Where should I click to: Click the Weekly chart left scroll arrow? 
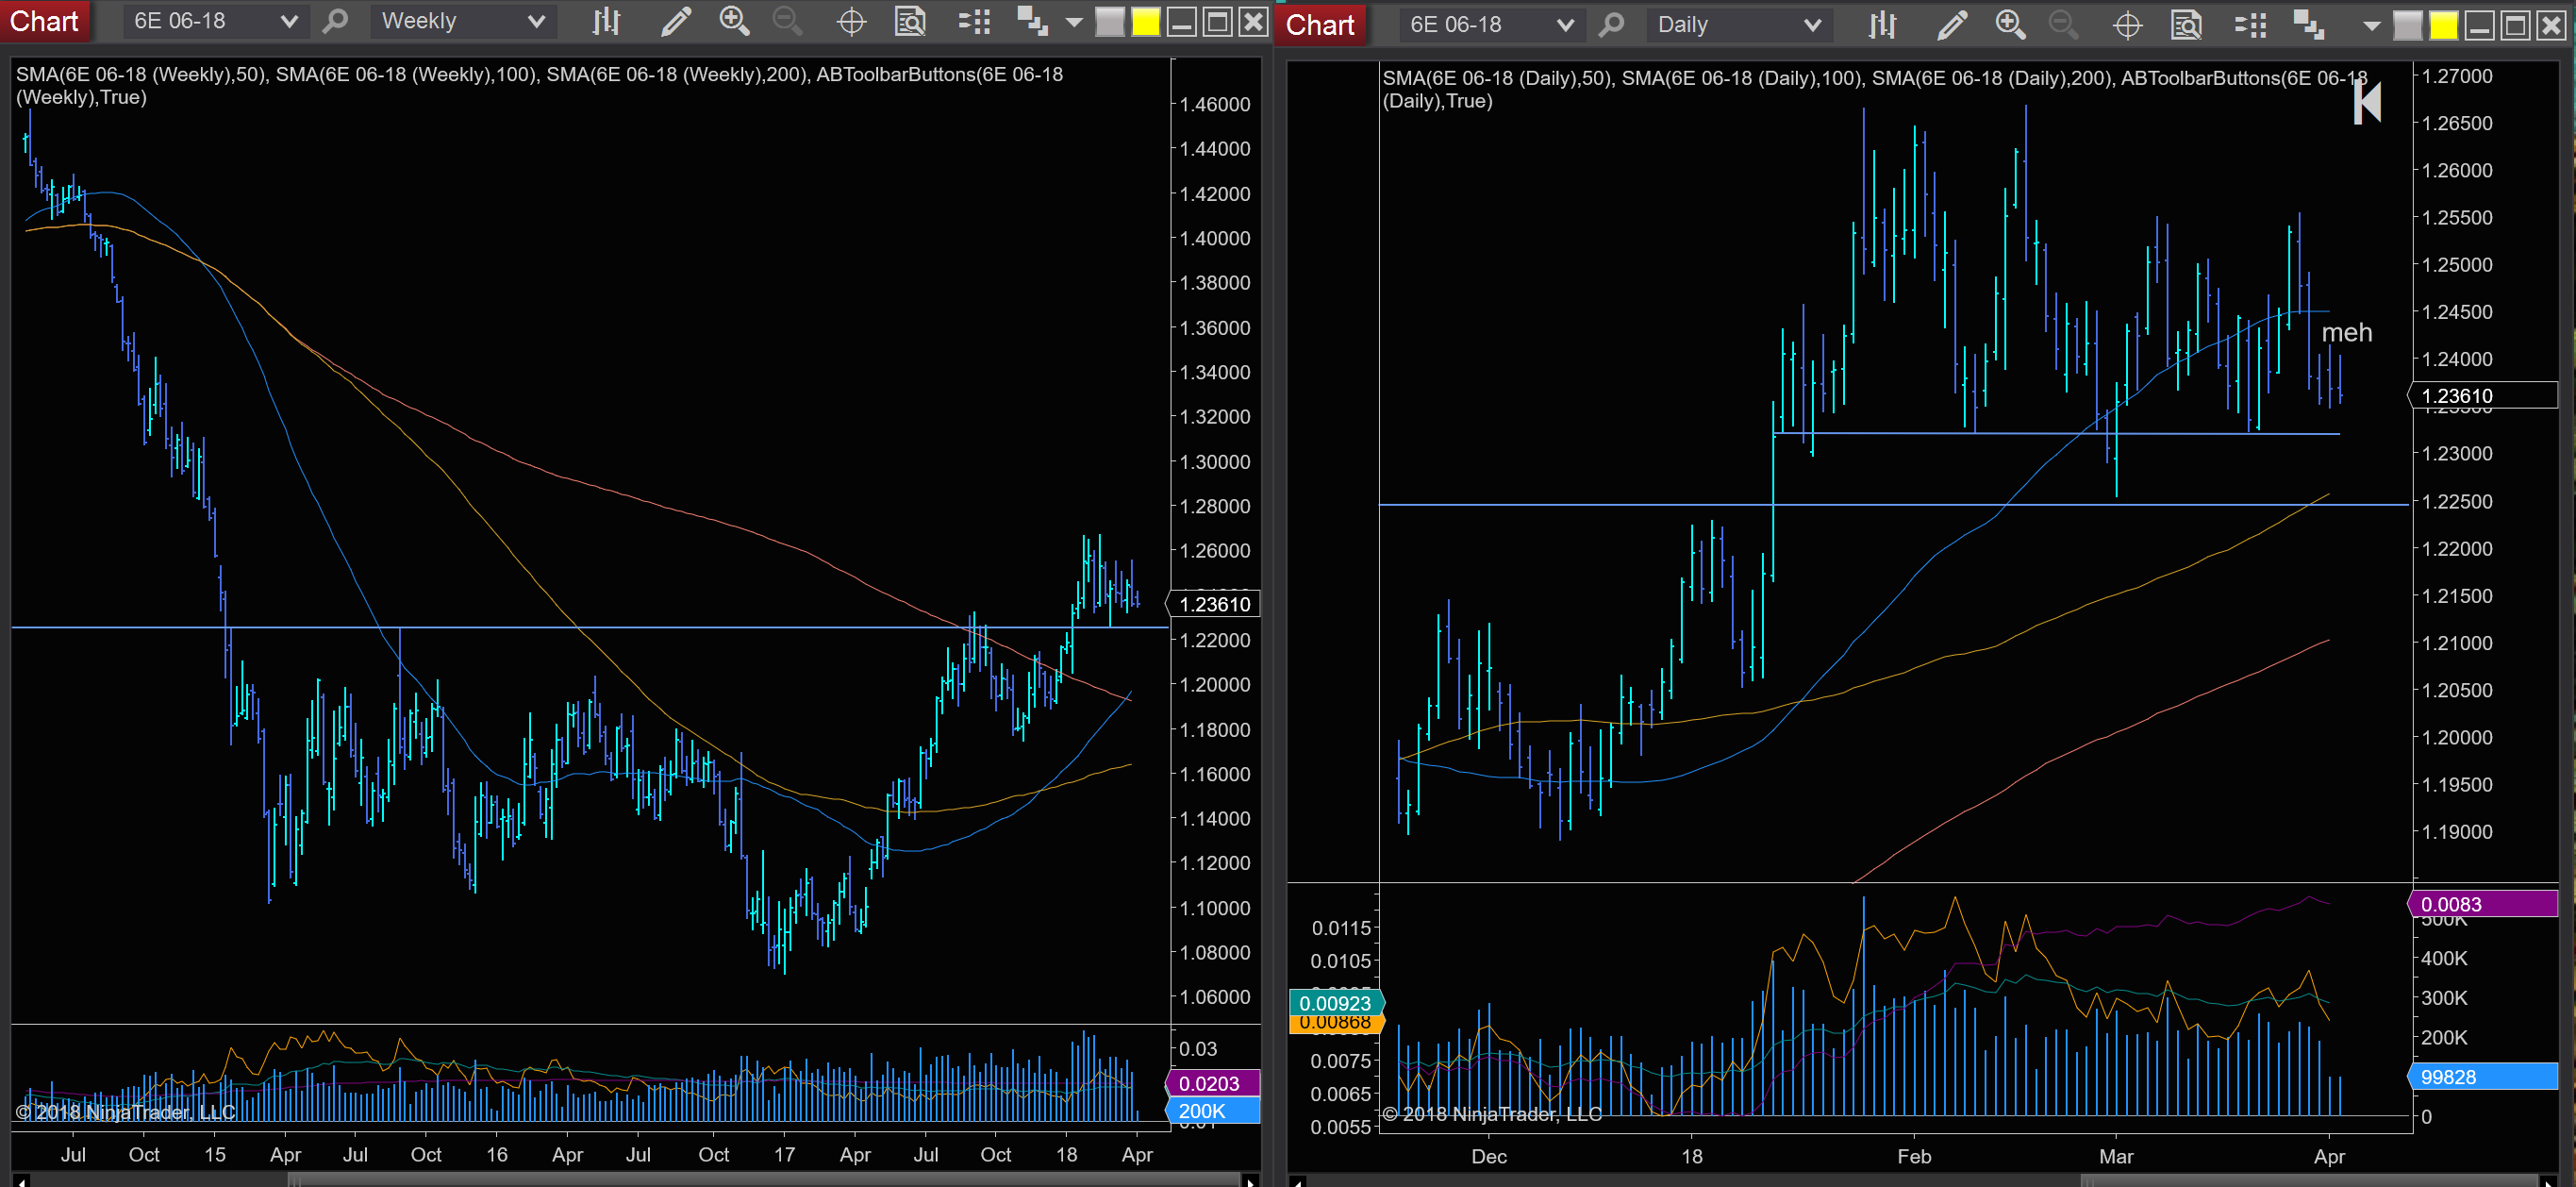21,1181
